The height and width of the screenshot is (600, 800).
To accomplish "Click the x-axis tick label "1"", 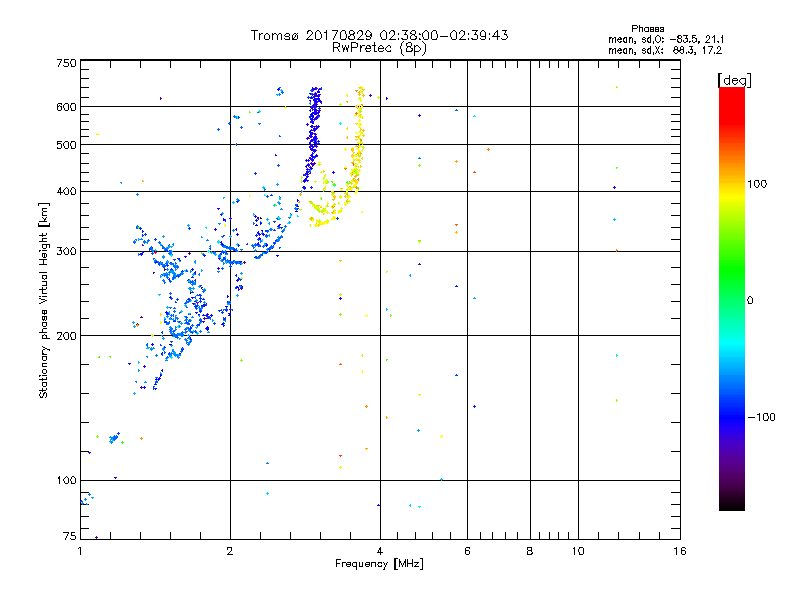I will click(80, 551).
